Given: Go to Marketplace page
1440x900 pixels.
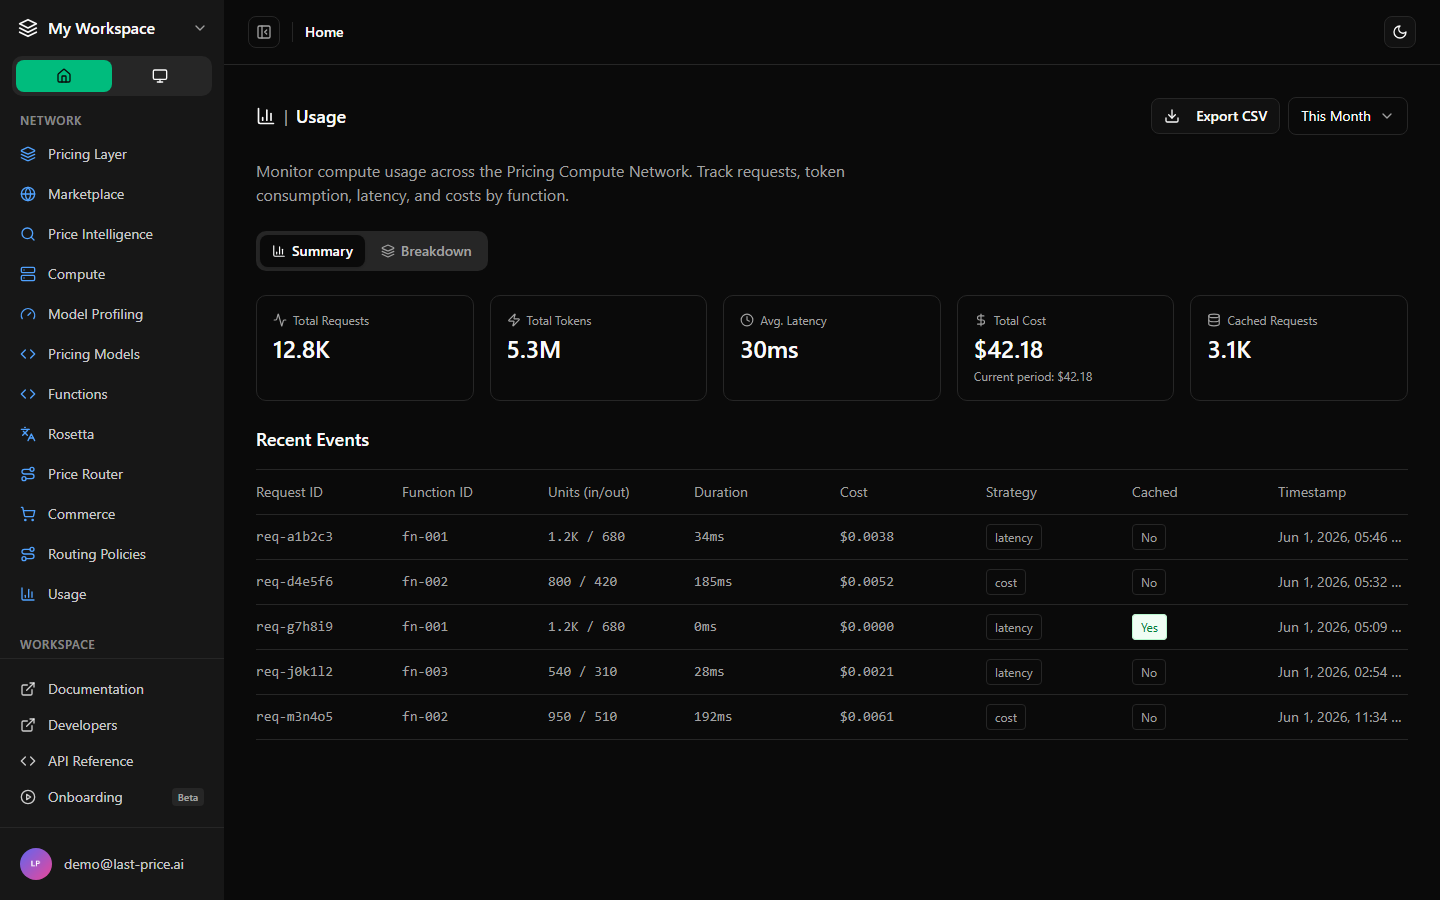Looking at the screenshot, I should point(112,194).
